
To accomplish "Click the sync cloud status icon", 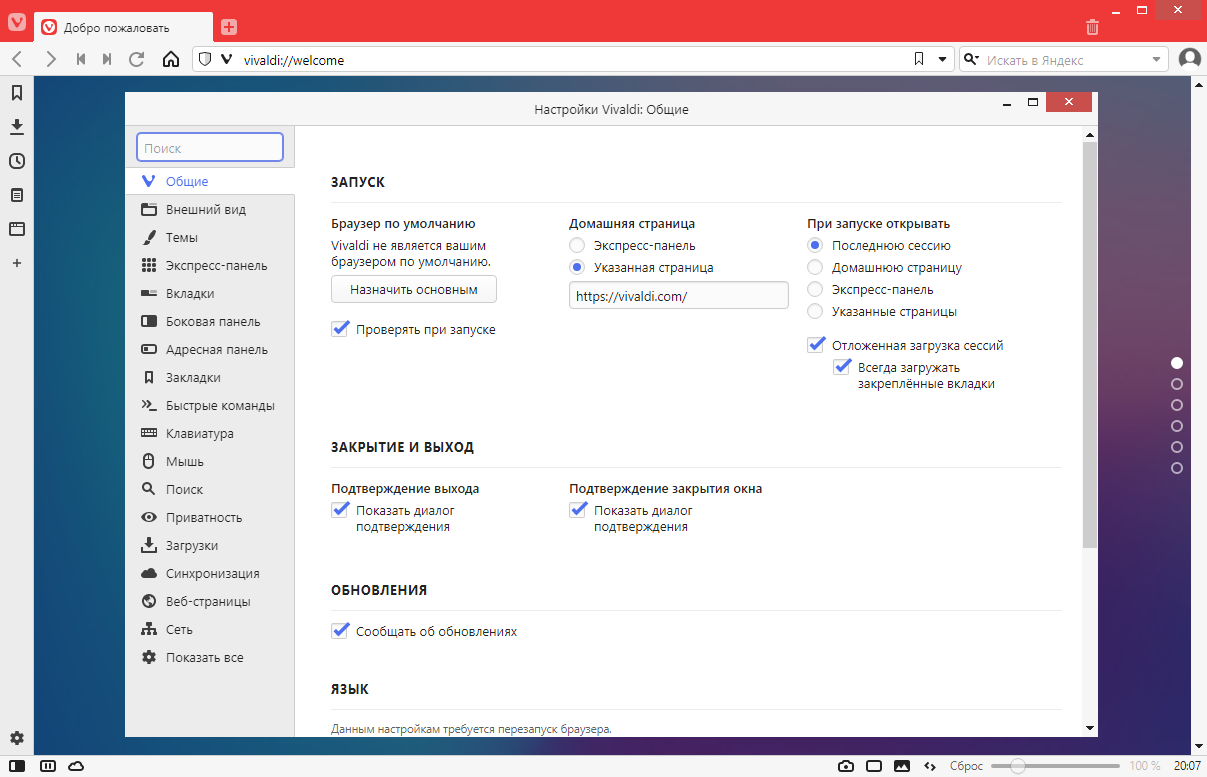I will (x=76, y=766).
